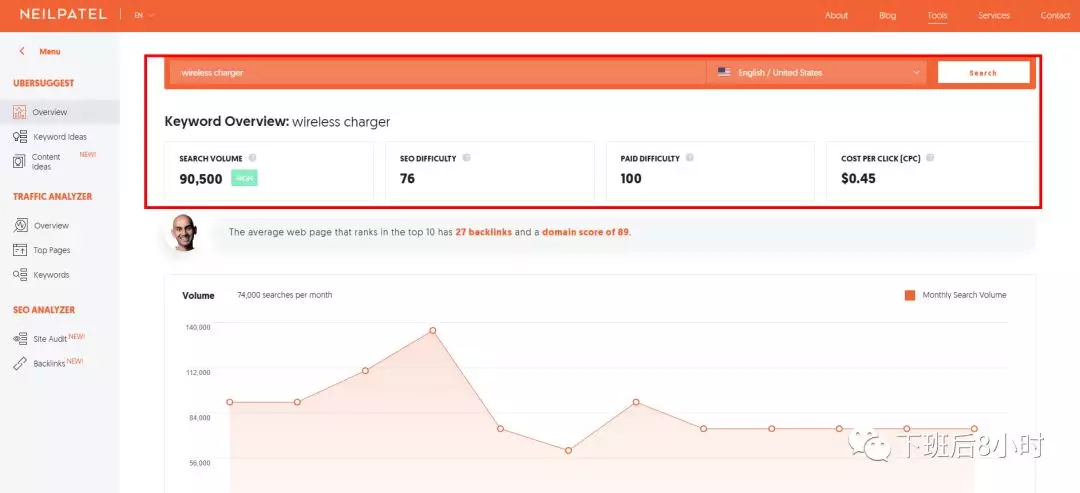The width and height of the screenshot is (1080, 493).
Task: Click the Content Ideas sidebar icon
Action: pyautogui.click(x=20, y=161)
